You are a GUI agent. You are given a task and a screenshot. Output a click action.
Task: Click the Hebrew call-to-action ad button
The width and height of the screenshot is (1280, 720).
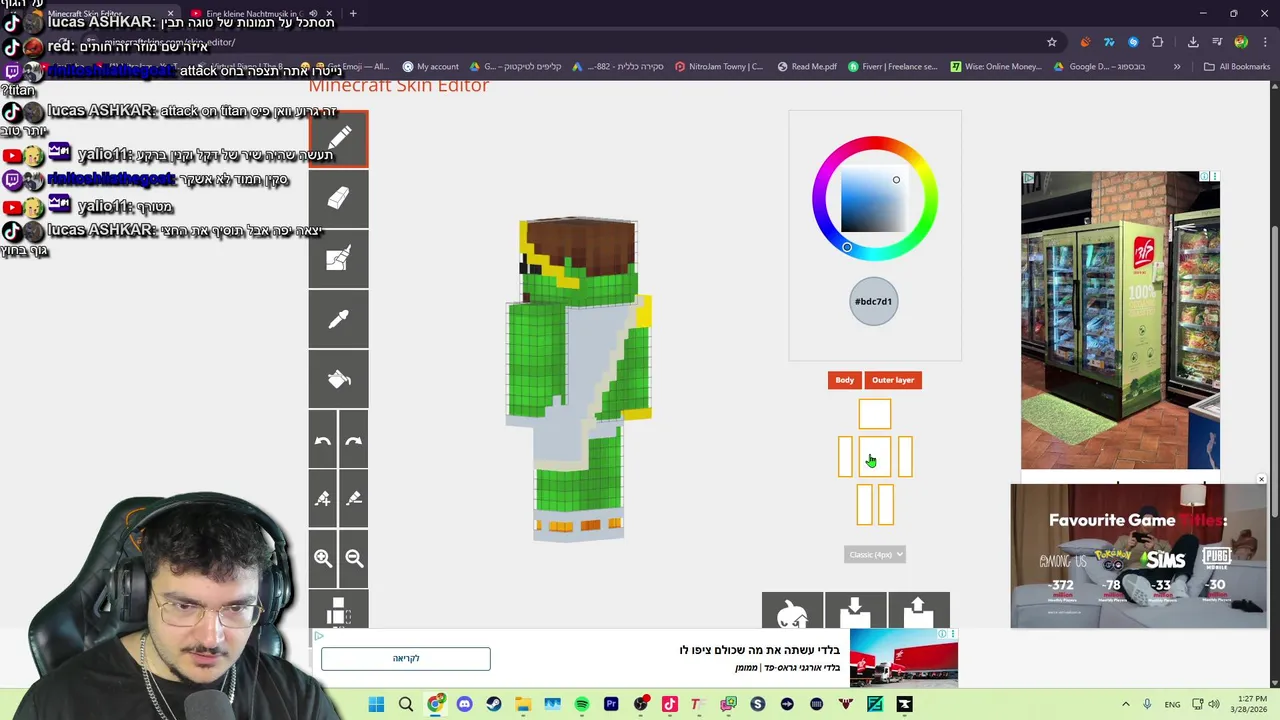406,658
